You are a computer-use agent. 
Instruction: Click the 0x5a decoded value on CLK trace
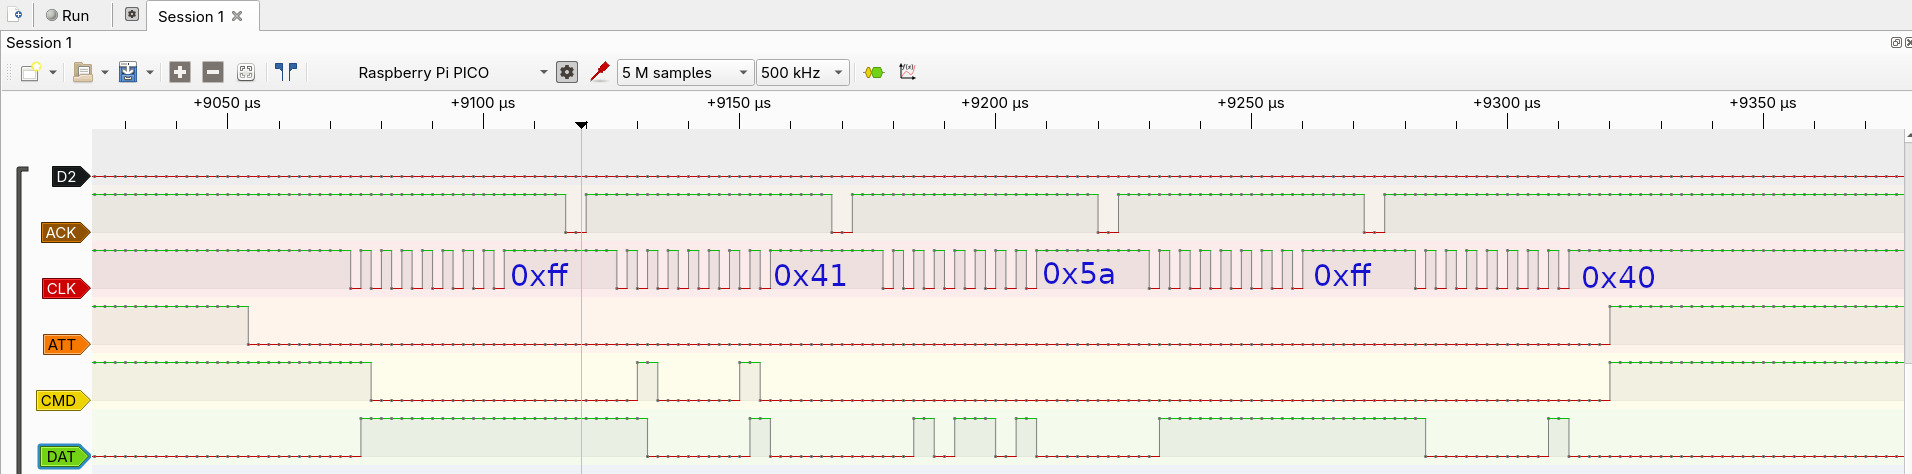coord(1078,274)
